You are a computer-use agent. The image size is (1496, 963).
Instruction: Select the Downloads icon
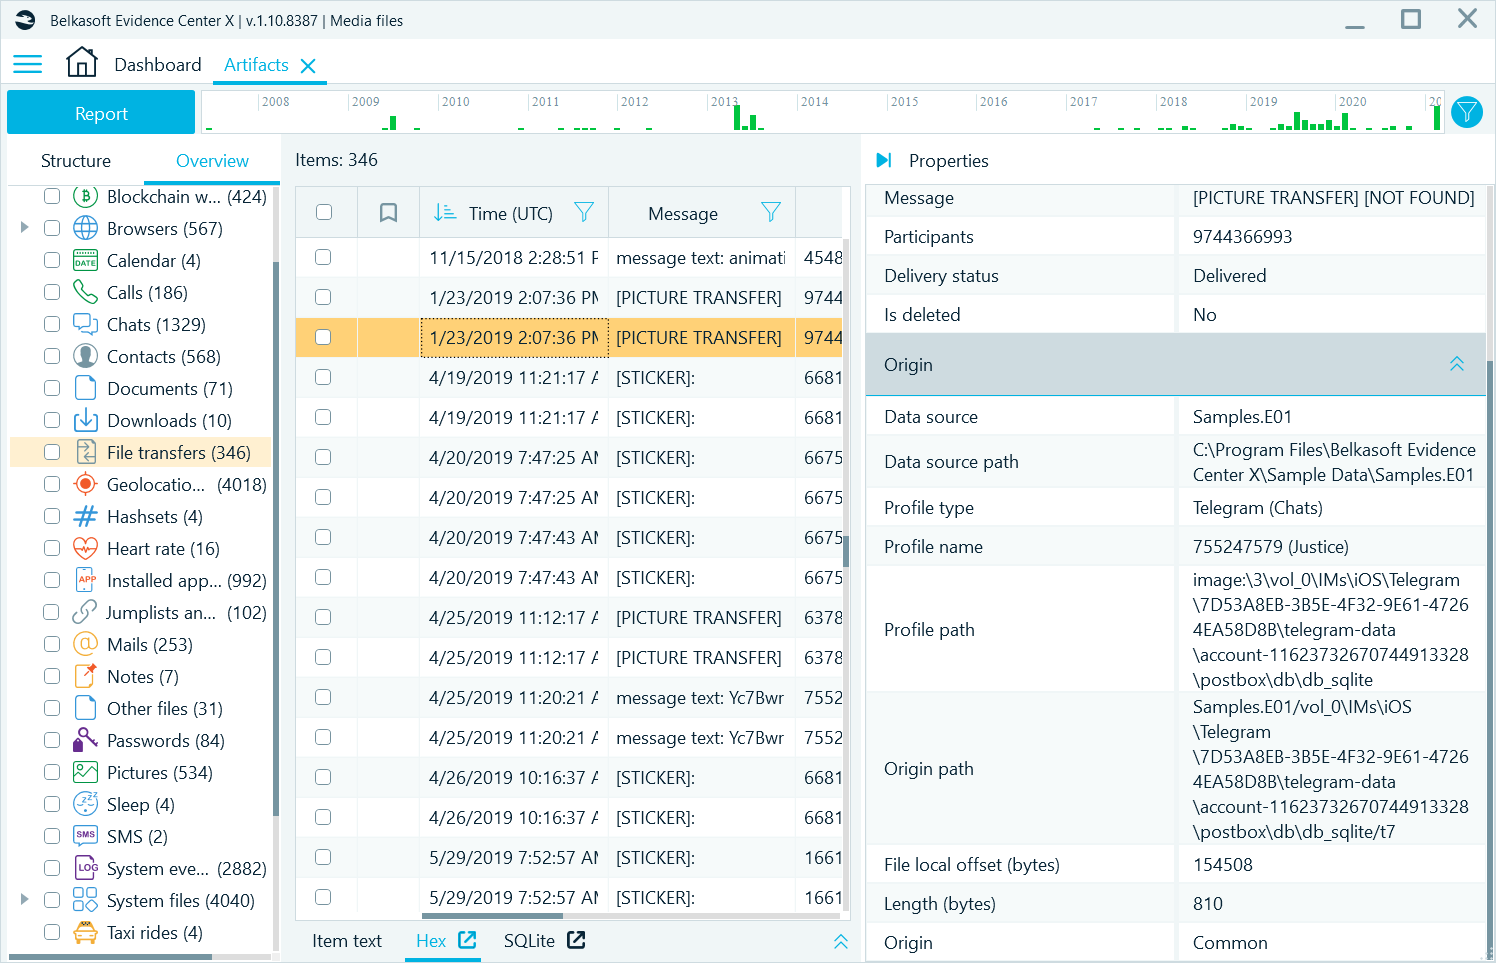pyautogui.click(x=86, y=420)
